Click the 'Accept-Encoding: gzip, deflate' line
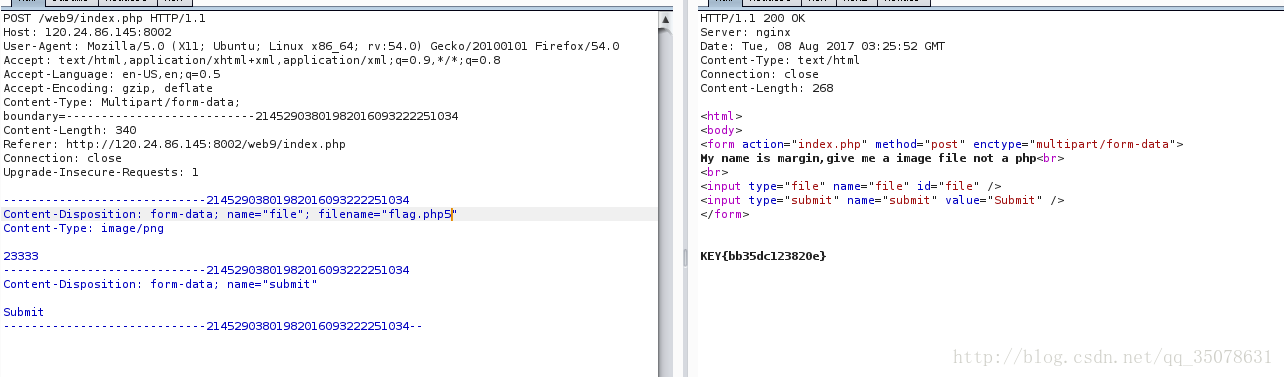The height and width of the screenshot is (377, 1284). pyautogui.click(x=108, y=88)
